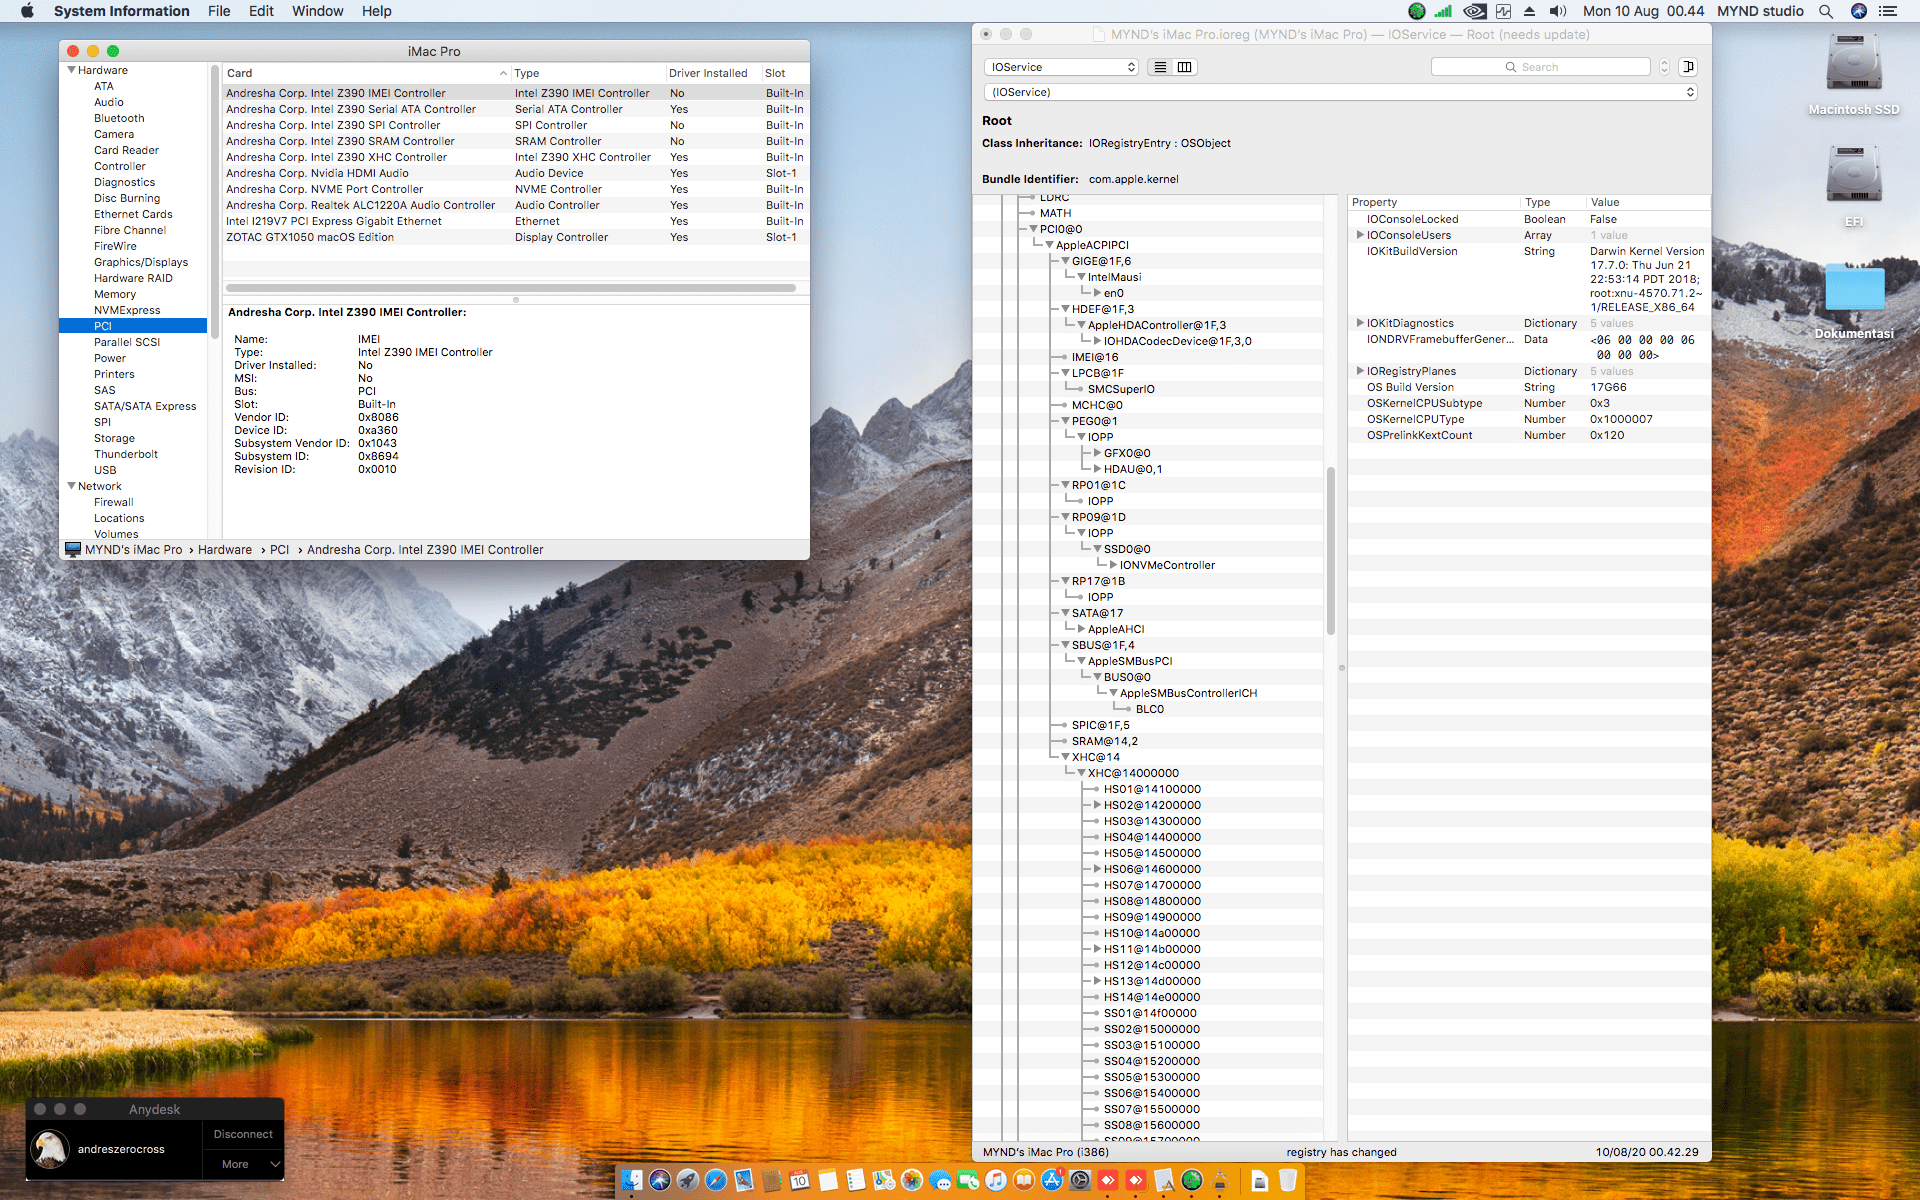Open the Apple menu
The height and width of the screenshot is (1200, 1920).
coord(27,11)
